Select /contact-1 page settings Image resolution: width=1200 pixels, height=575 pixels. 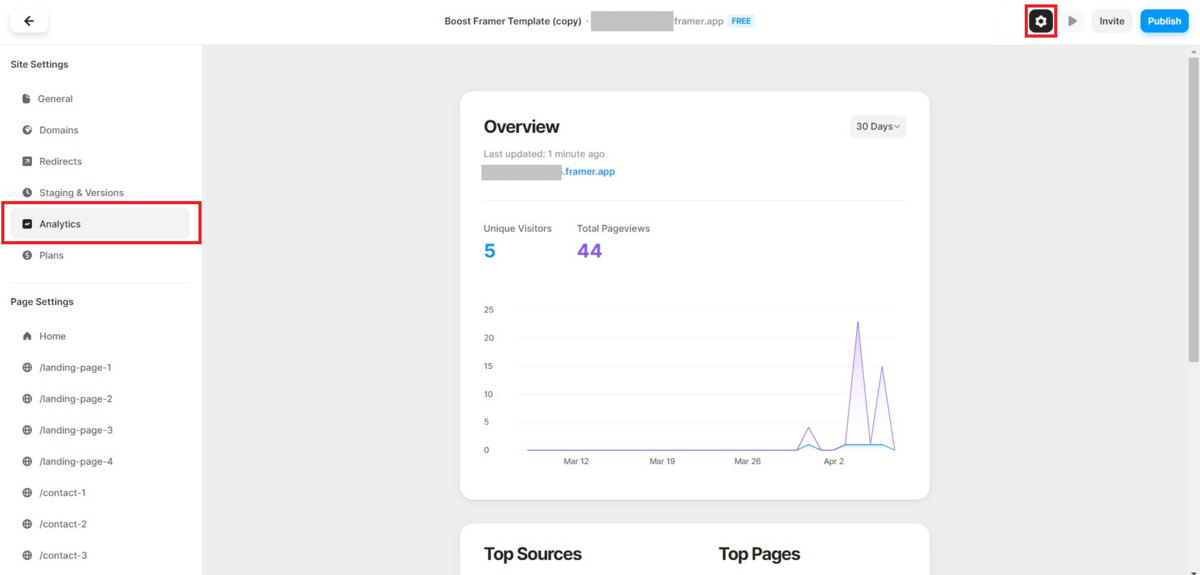click(100, 493)
